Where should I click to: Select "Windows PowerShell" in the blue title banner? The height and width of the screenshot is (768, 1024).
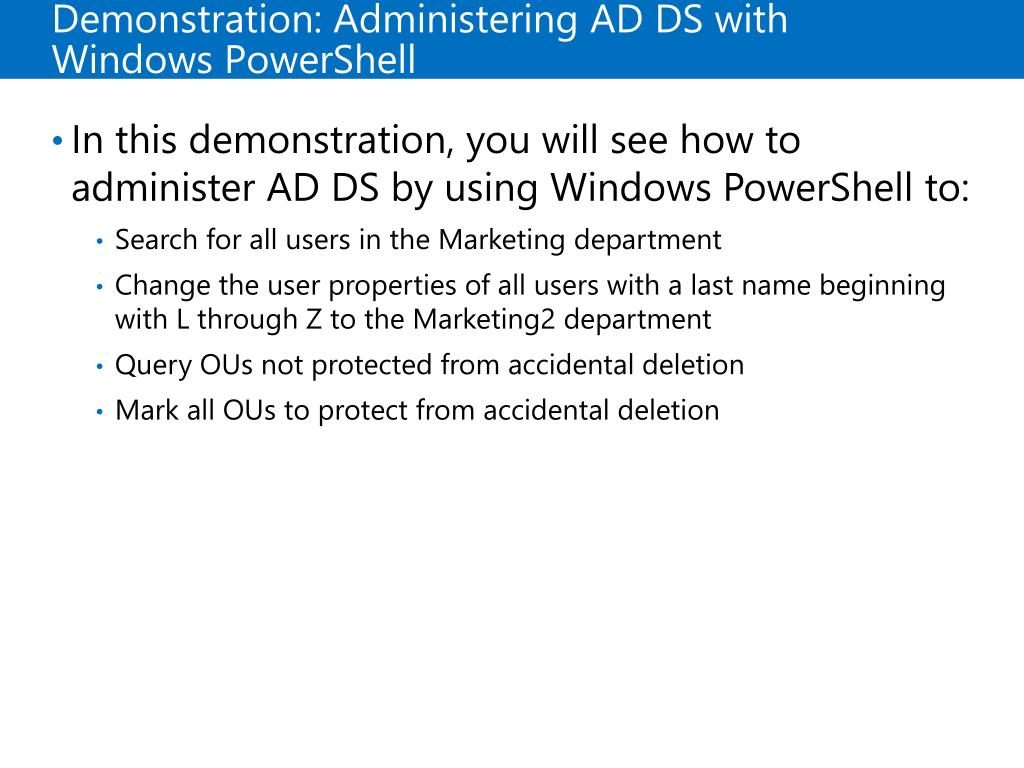[x=234, y=59]
